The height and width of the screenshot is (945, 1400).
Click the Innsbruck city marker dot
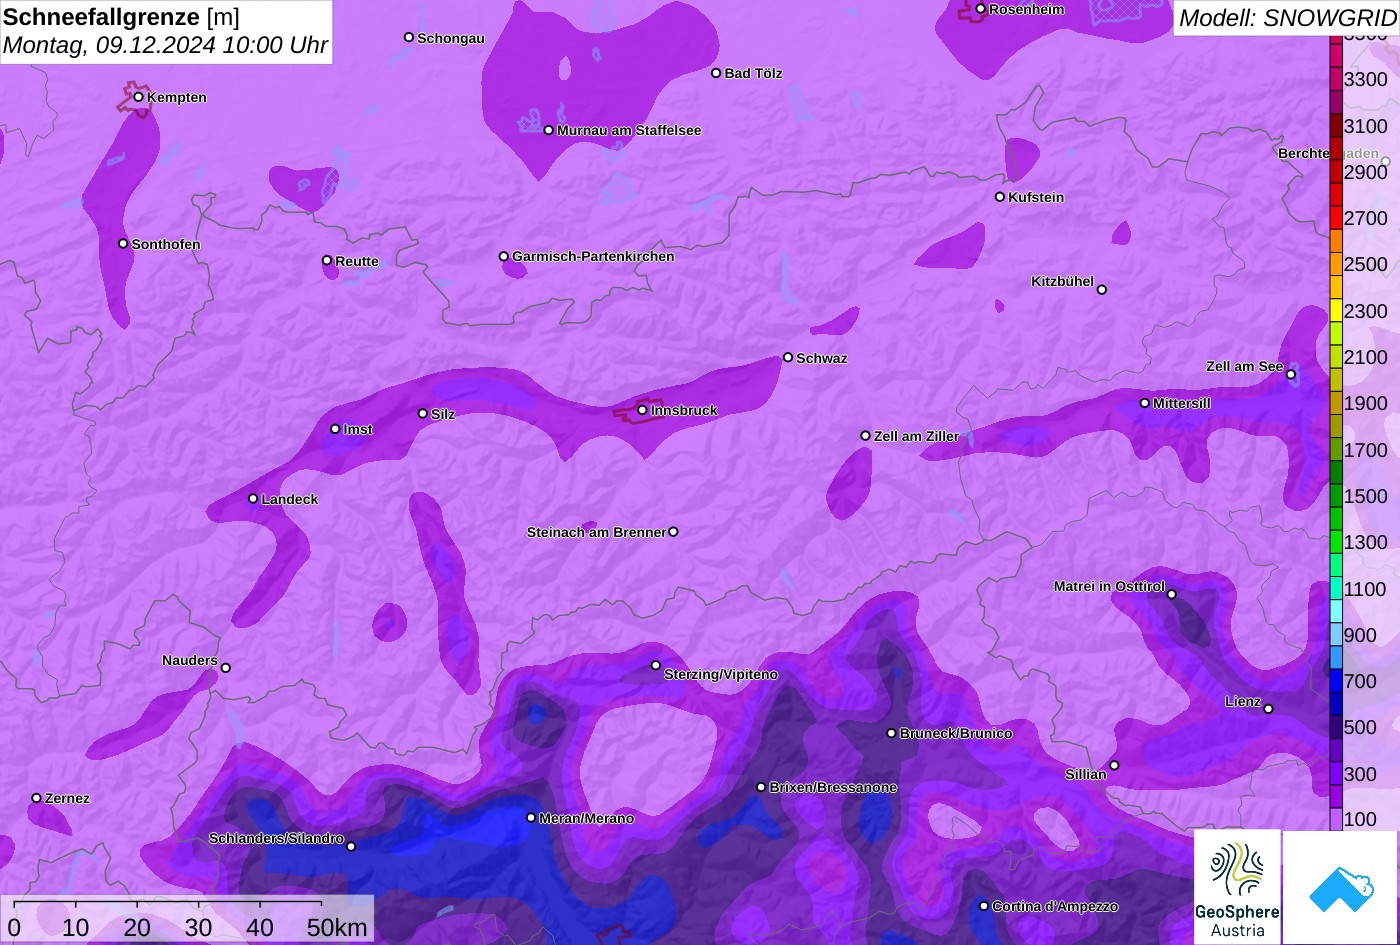point(642,410)
